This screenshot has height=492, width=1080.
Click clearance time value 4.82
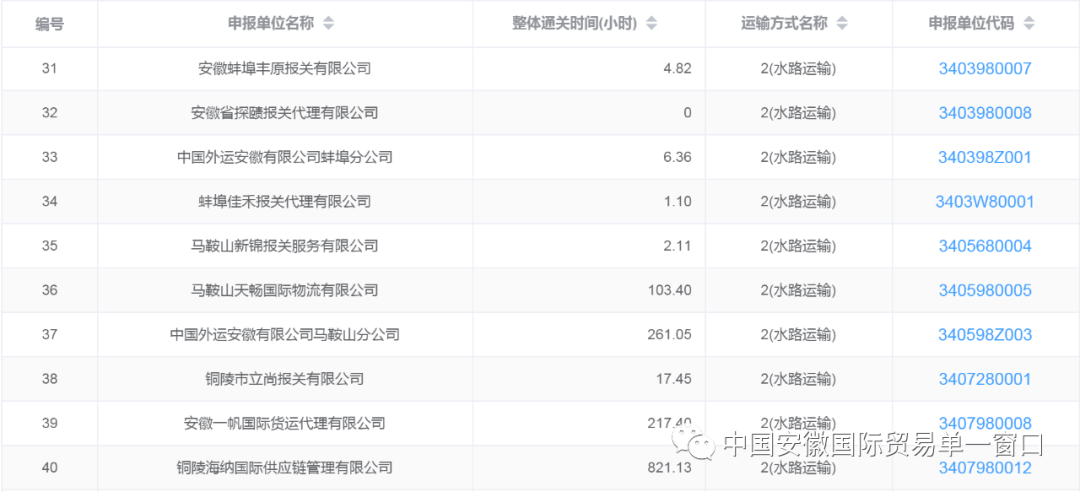coord(678,68)
